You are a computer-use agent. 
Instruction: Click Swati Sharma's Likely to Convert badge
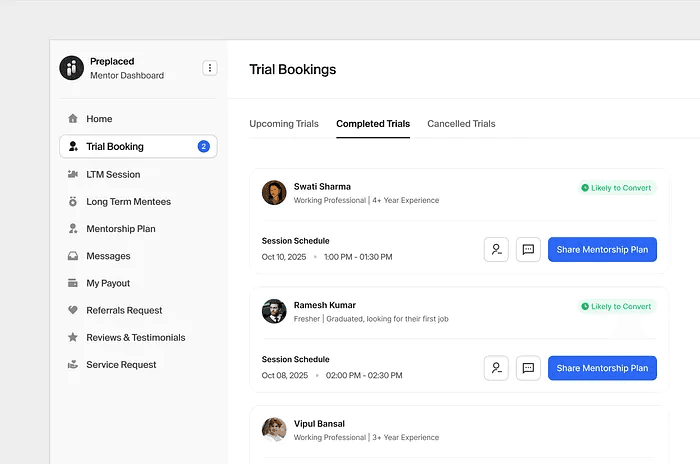click(617, 188)
